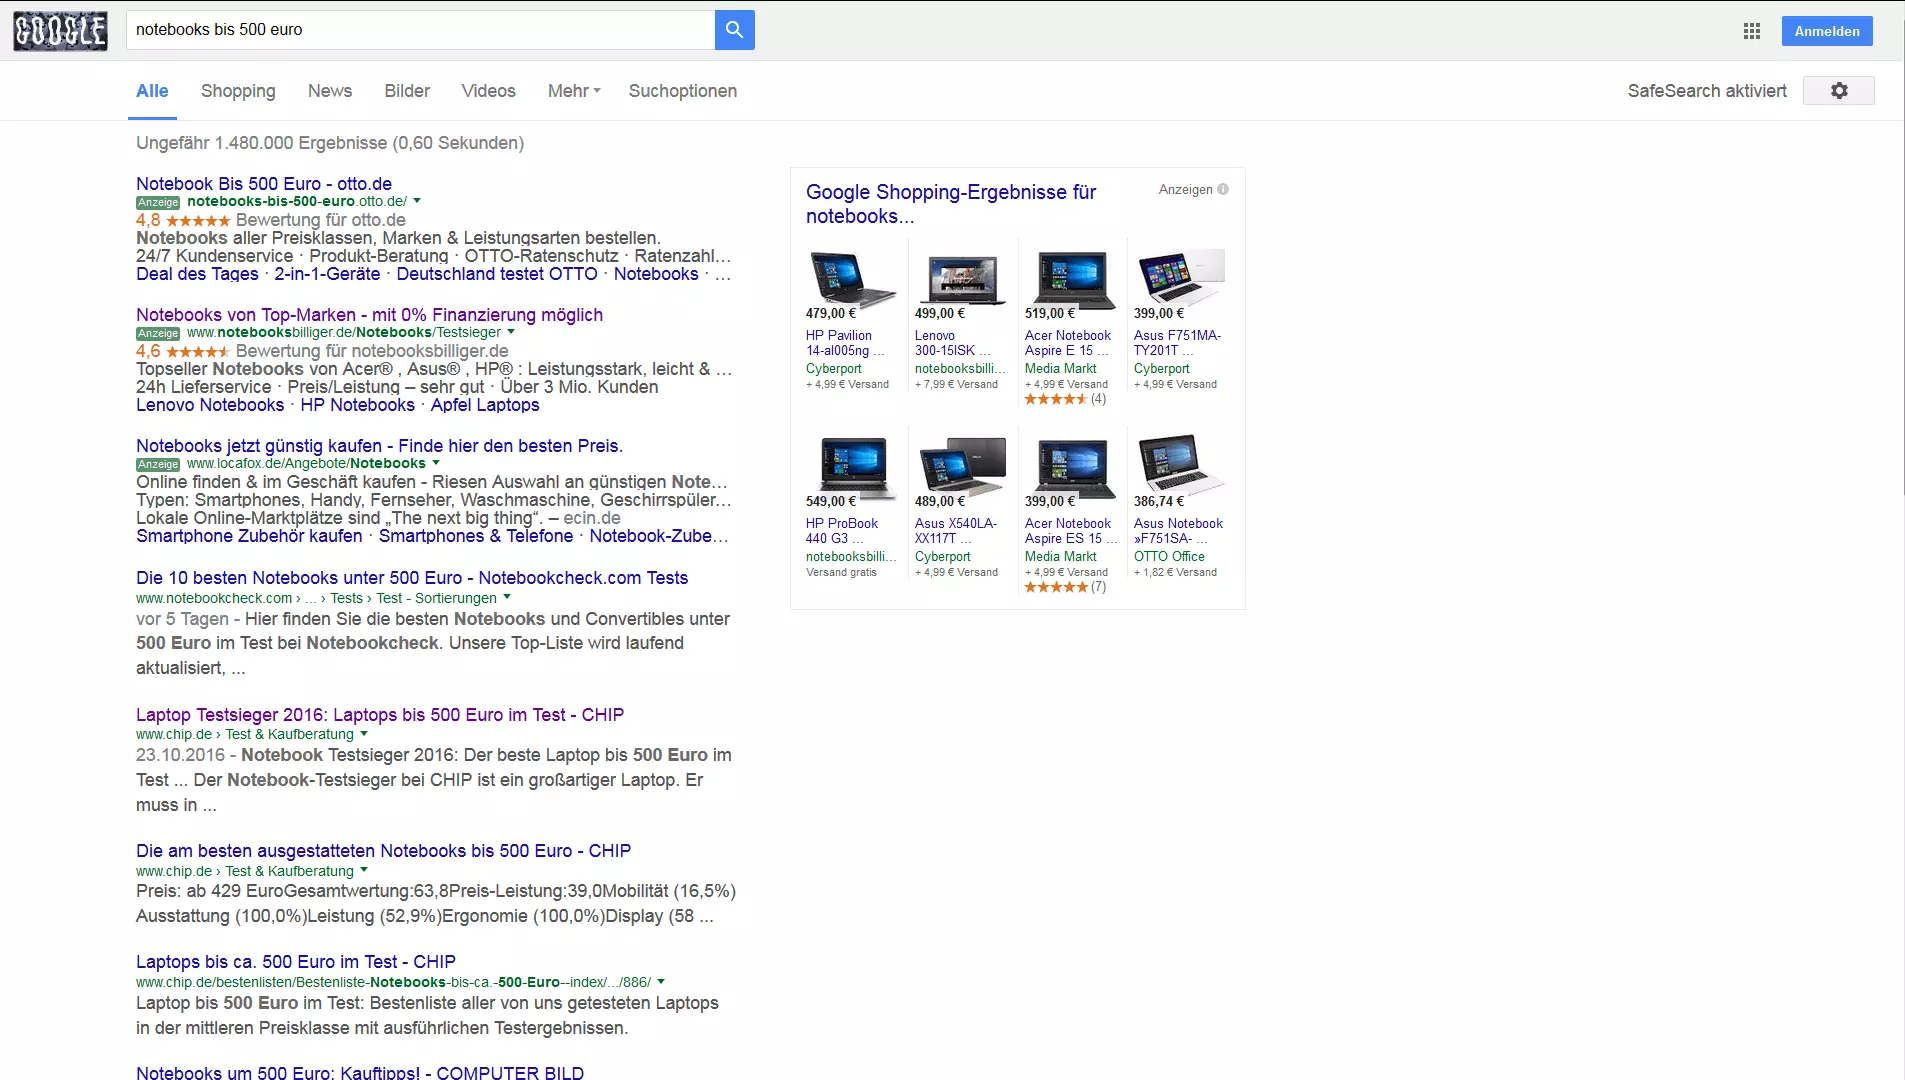This screenshot has width=1905, height=1080.
Task: Open Acer Notebook Aspire ES 15 link
Action: pyautogui.click(x=1070, y=531)
